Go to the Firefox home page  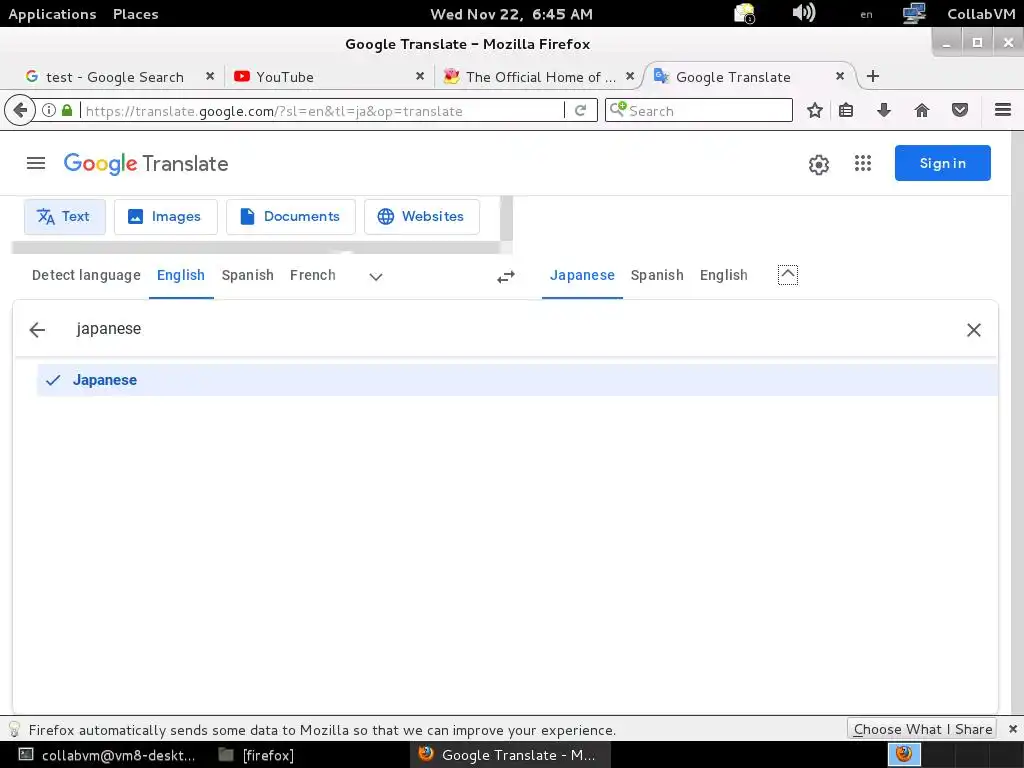921,110
